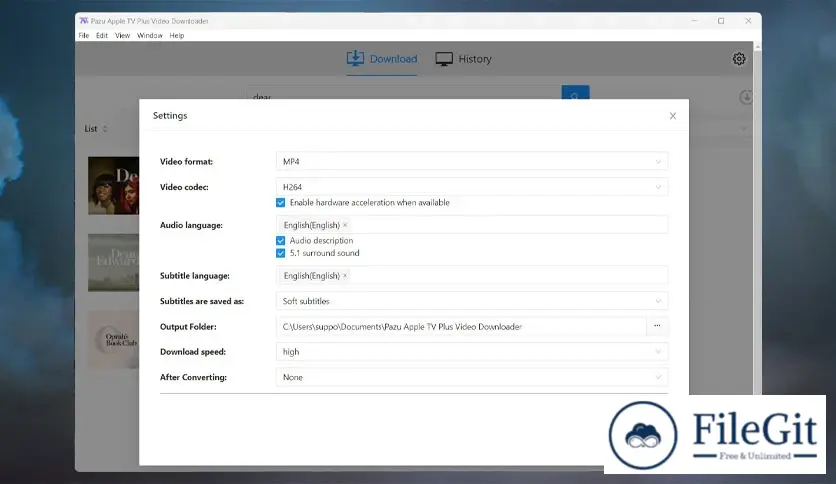Maximize the Pazu downloader window

point(721,21)
